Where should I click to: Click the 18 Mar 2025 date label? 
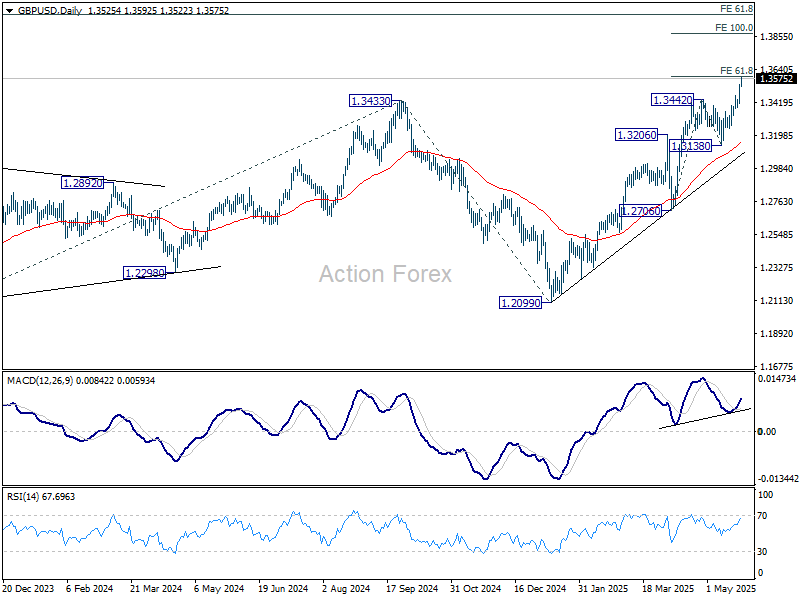668,588
